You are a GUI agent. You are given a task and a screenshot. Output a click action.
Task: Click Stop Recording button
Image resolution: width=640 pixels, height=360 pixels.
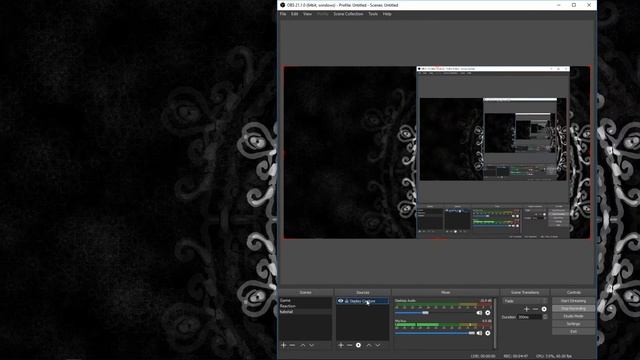tap(573, 309)
